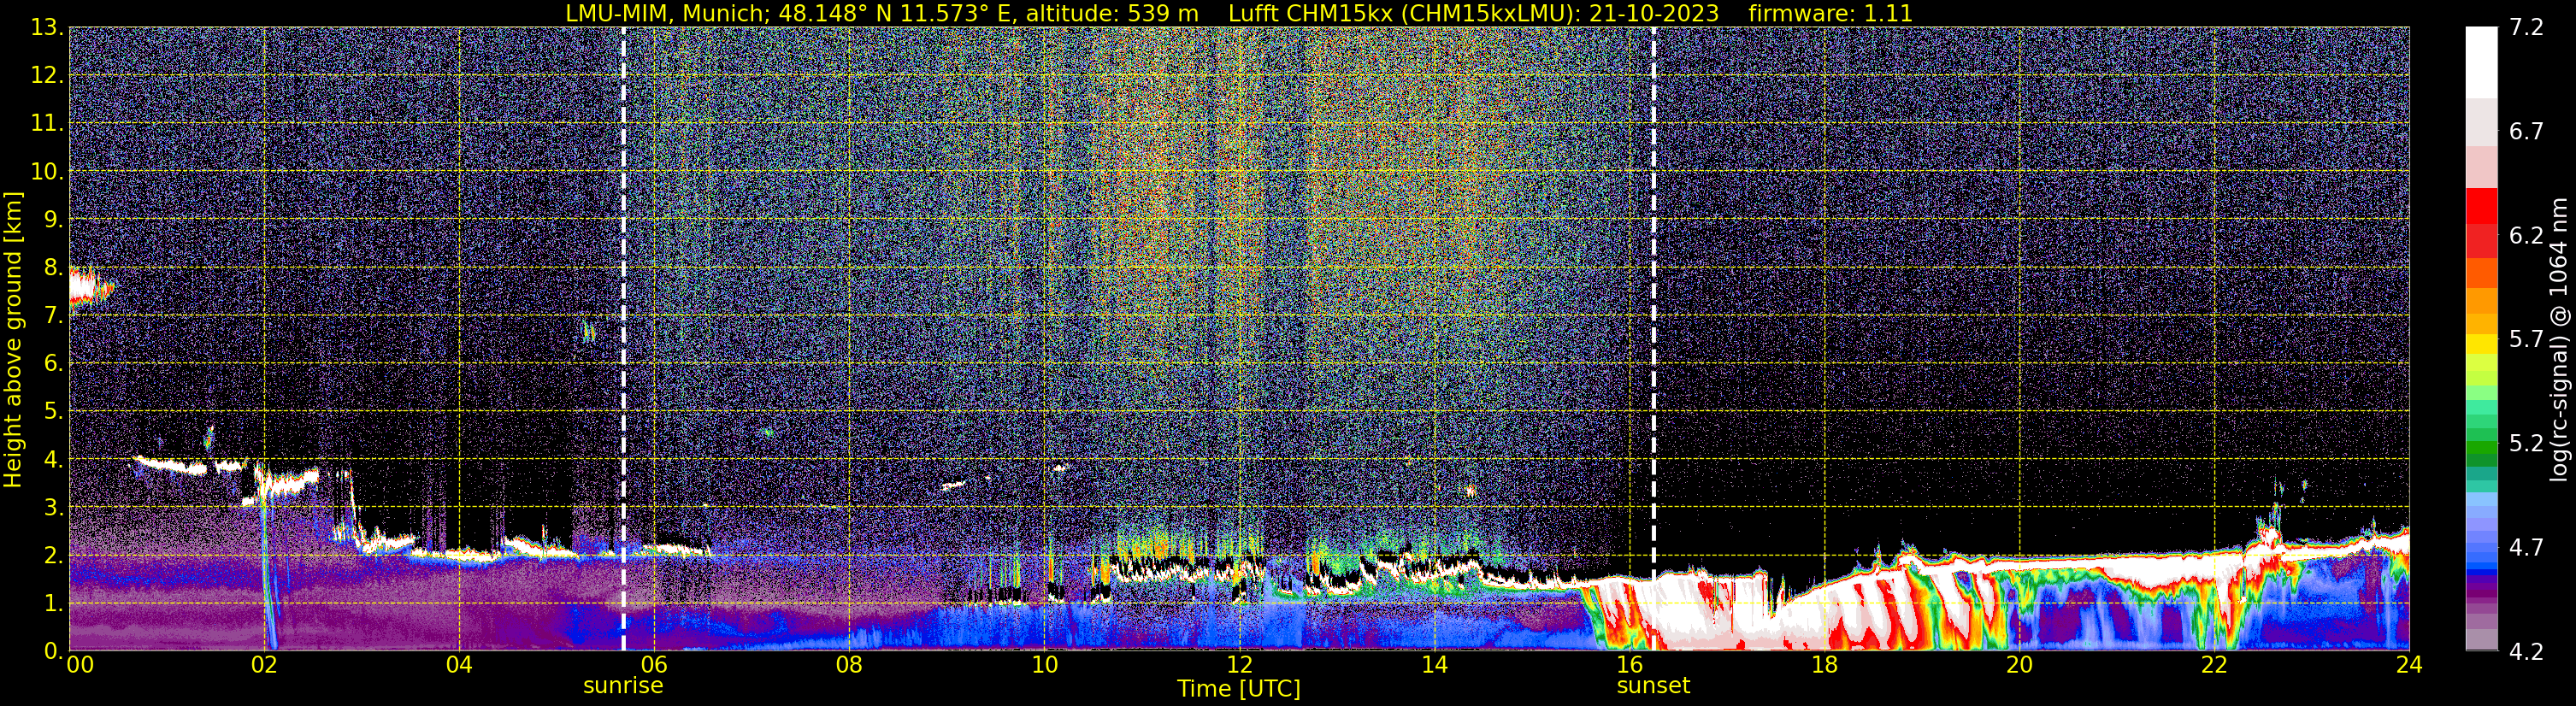Screen dimensions: 2576x706
Task: Click the time tick label '10'
Action: [x=1044, y=664]
